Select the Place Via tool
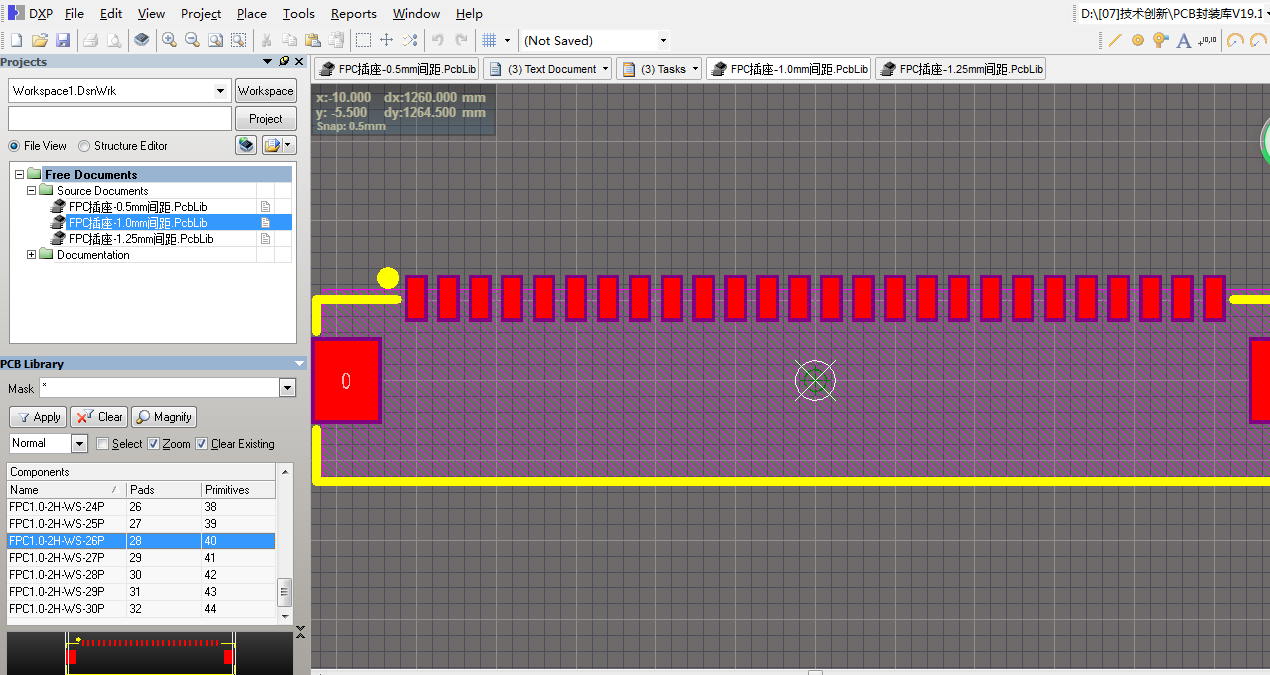 click(x=1160, y=40)
